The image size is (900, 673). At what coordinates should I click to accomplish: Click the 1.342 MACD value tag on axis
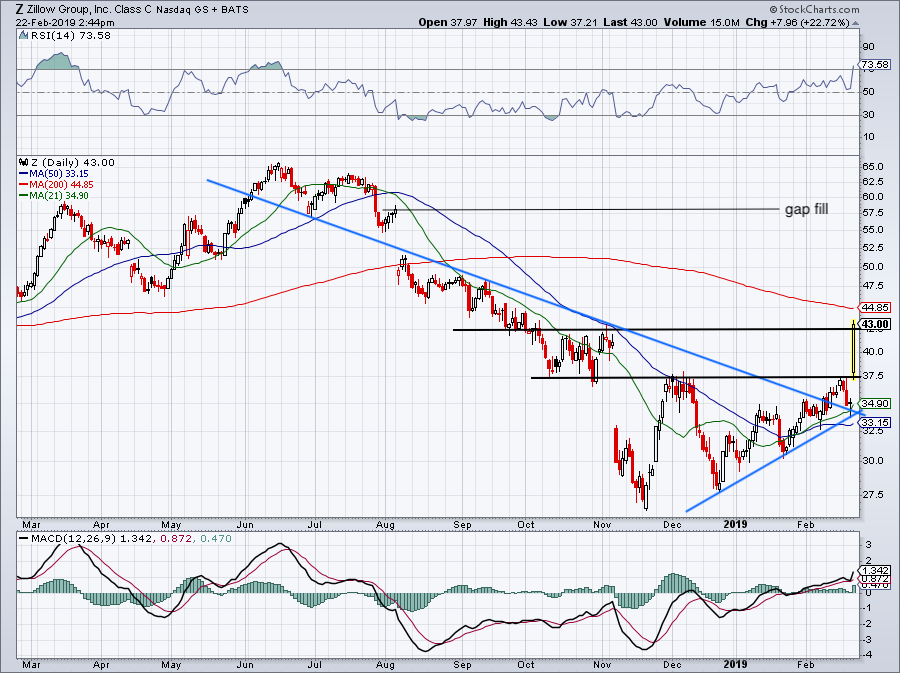(x=875, y=570)
